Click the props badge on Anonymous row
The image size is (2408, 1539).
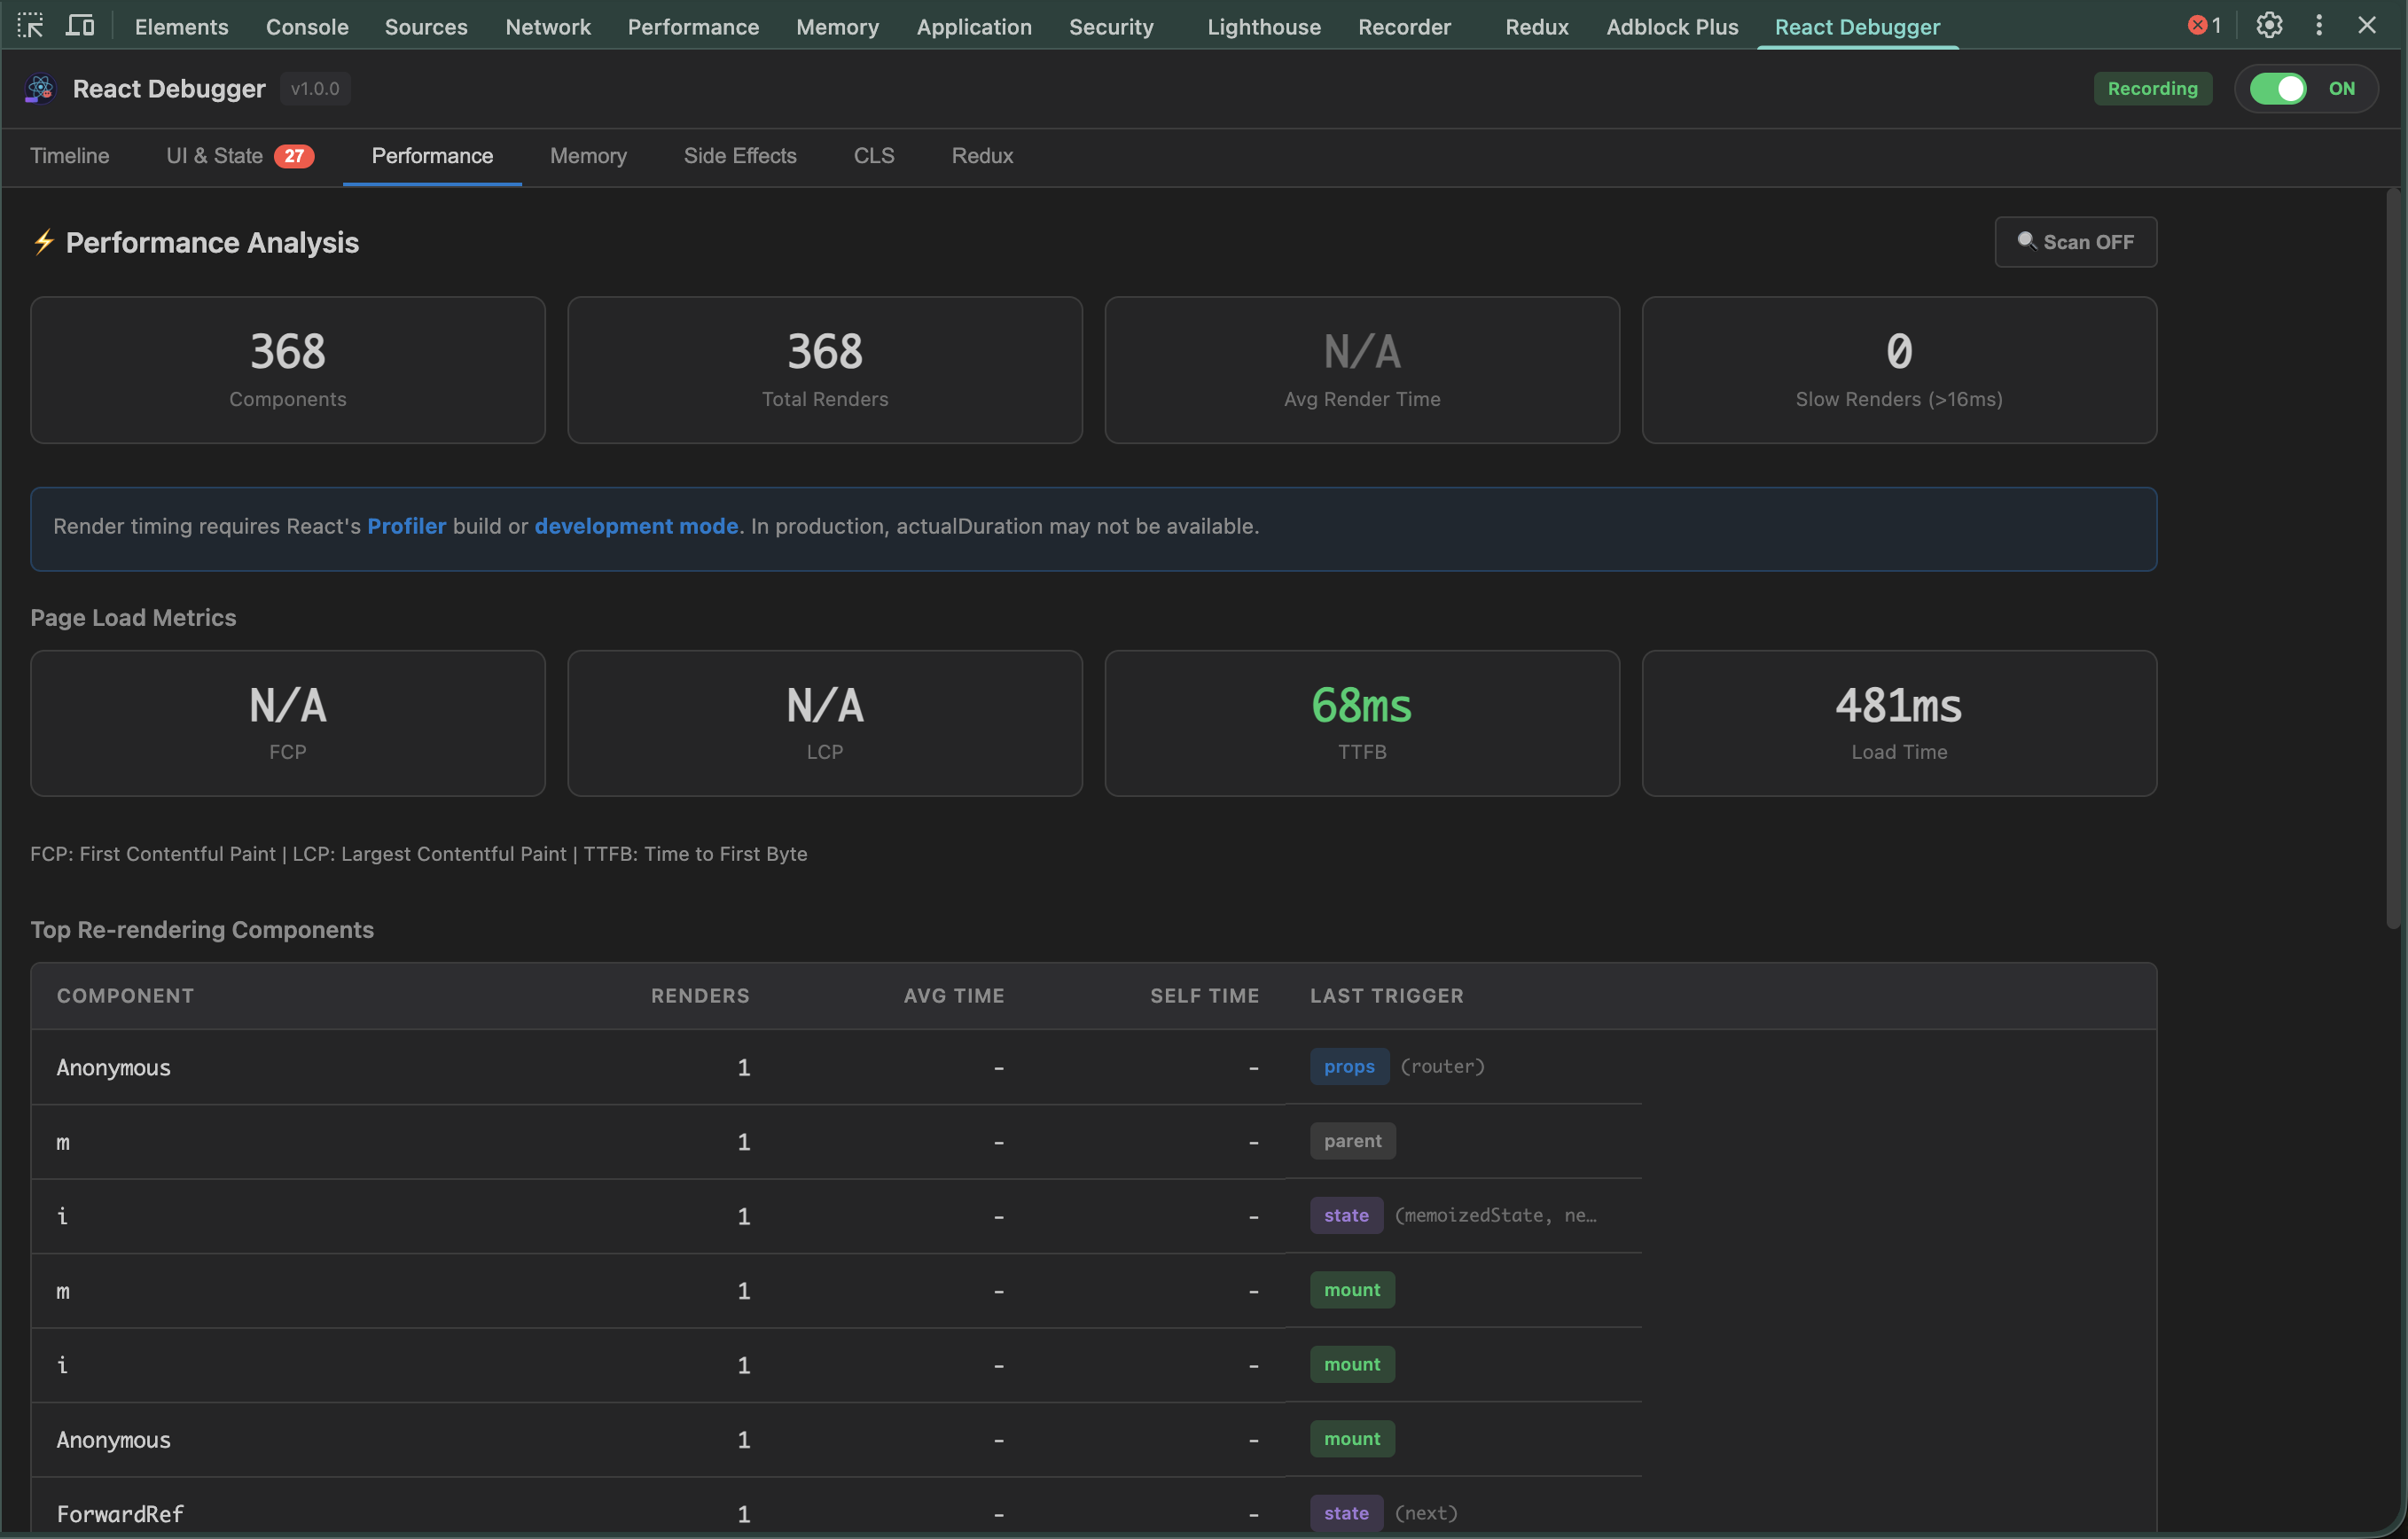(x=1349, y=1066)
